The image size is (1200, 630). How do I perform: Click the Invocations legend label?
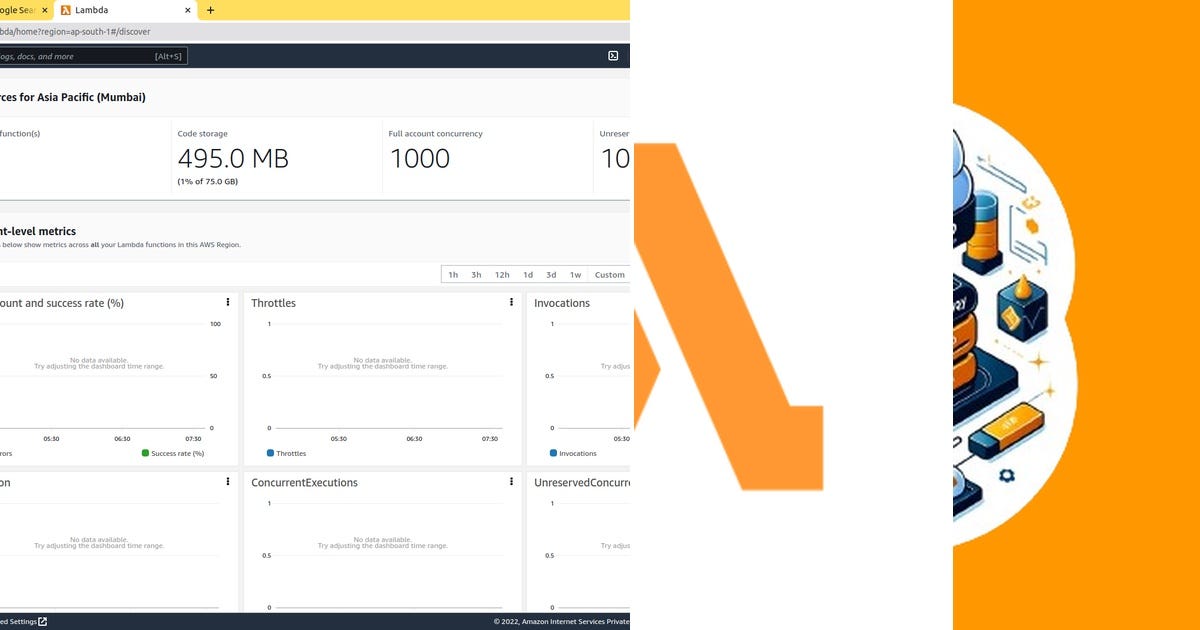pyautogui.click(x=578, y=453)
